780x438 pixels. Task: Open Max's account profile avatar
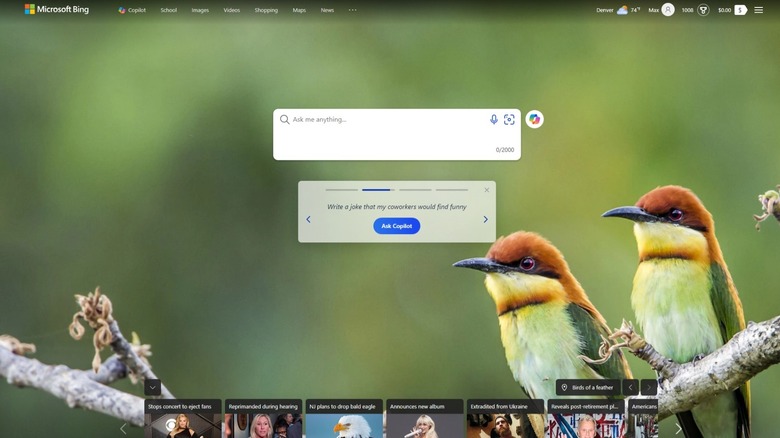[x=668, y=10]
